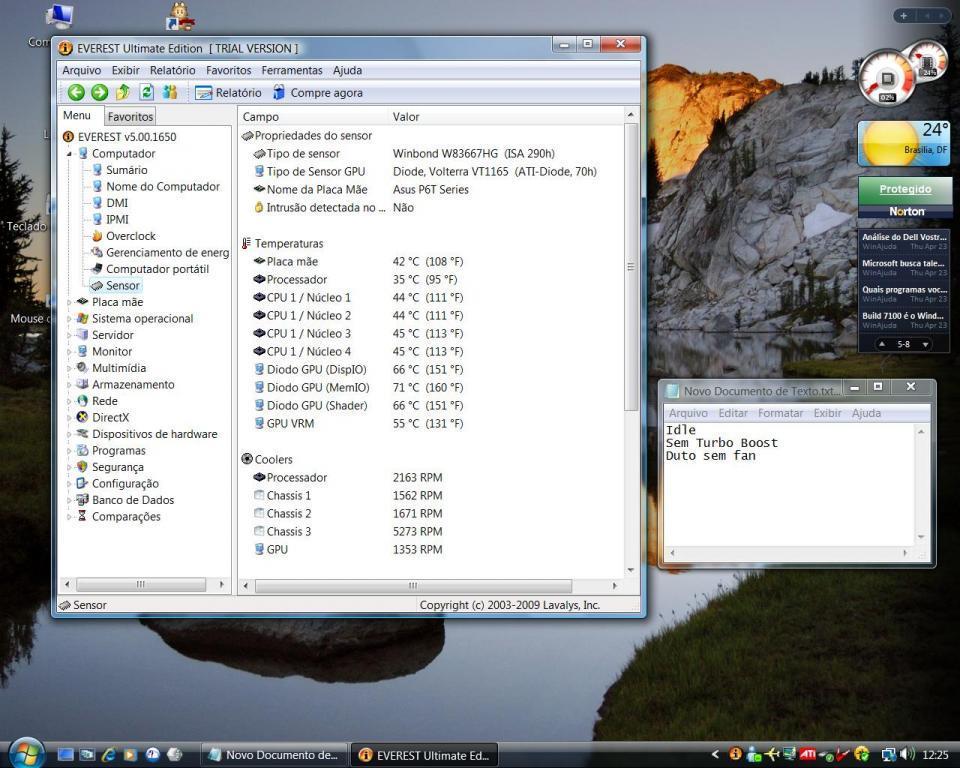Expand the Placa mãe tree node

coord(70,302)
